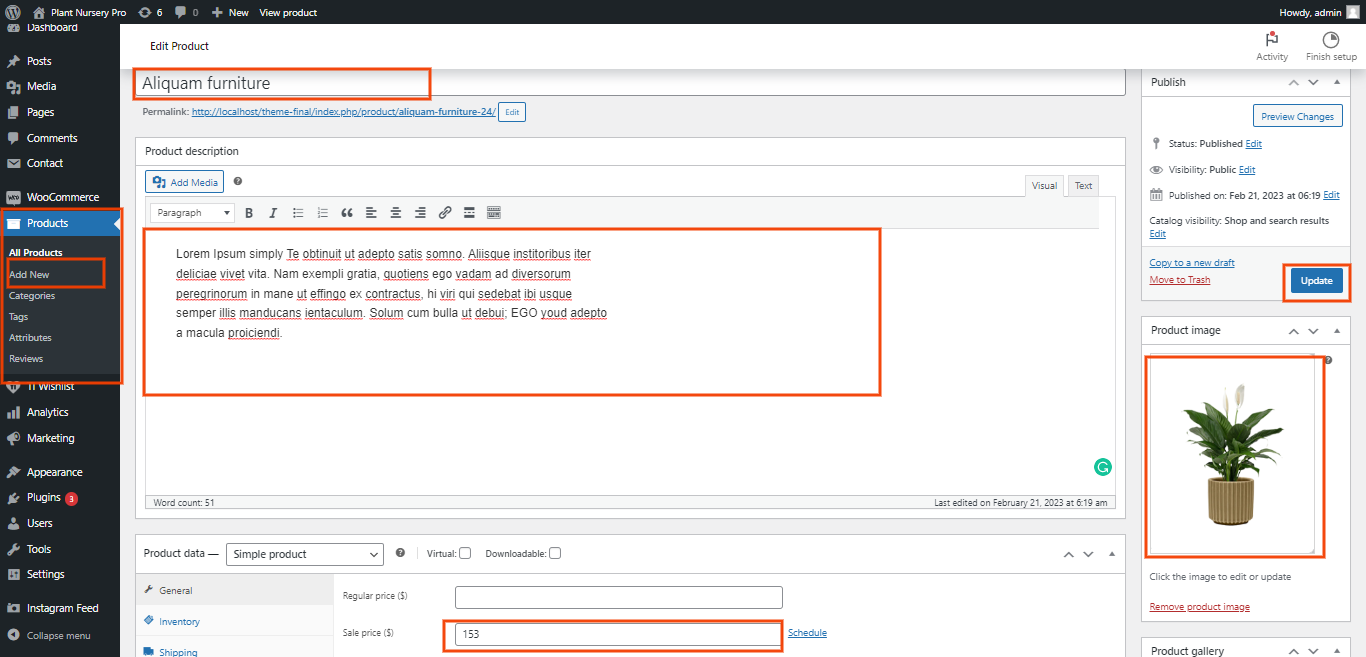The image size is (1366, 657).
Task: Click into the Regular price field
Action: pos(618,598)
